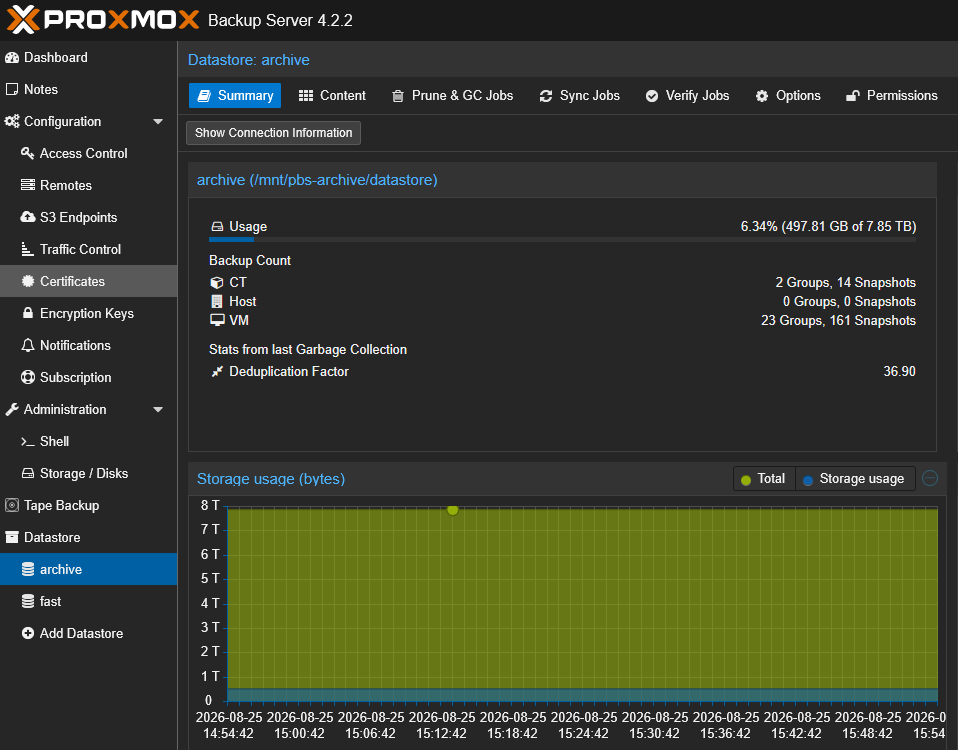Click the Storage / Disks drive icon
The image size is (958, 750).
[27, 473]
